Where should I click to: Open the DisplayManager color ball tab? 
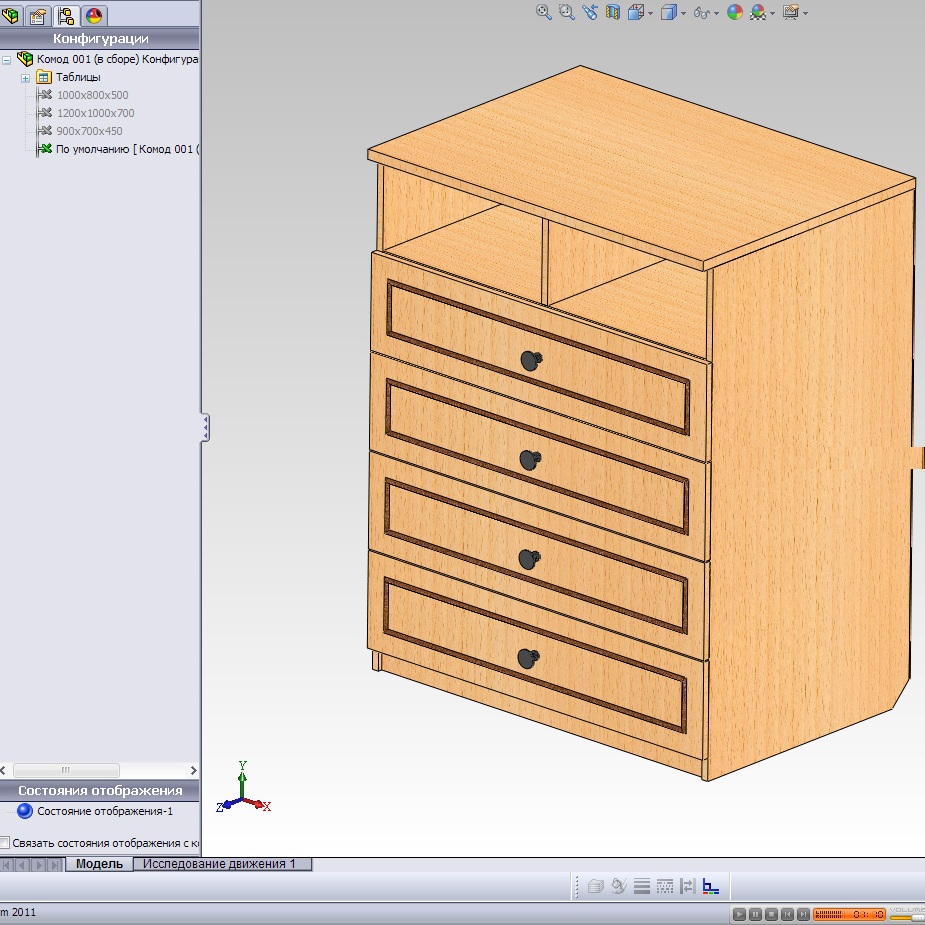(x=94, y=15)
